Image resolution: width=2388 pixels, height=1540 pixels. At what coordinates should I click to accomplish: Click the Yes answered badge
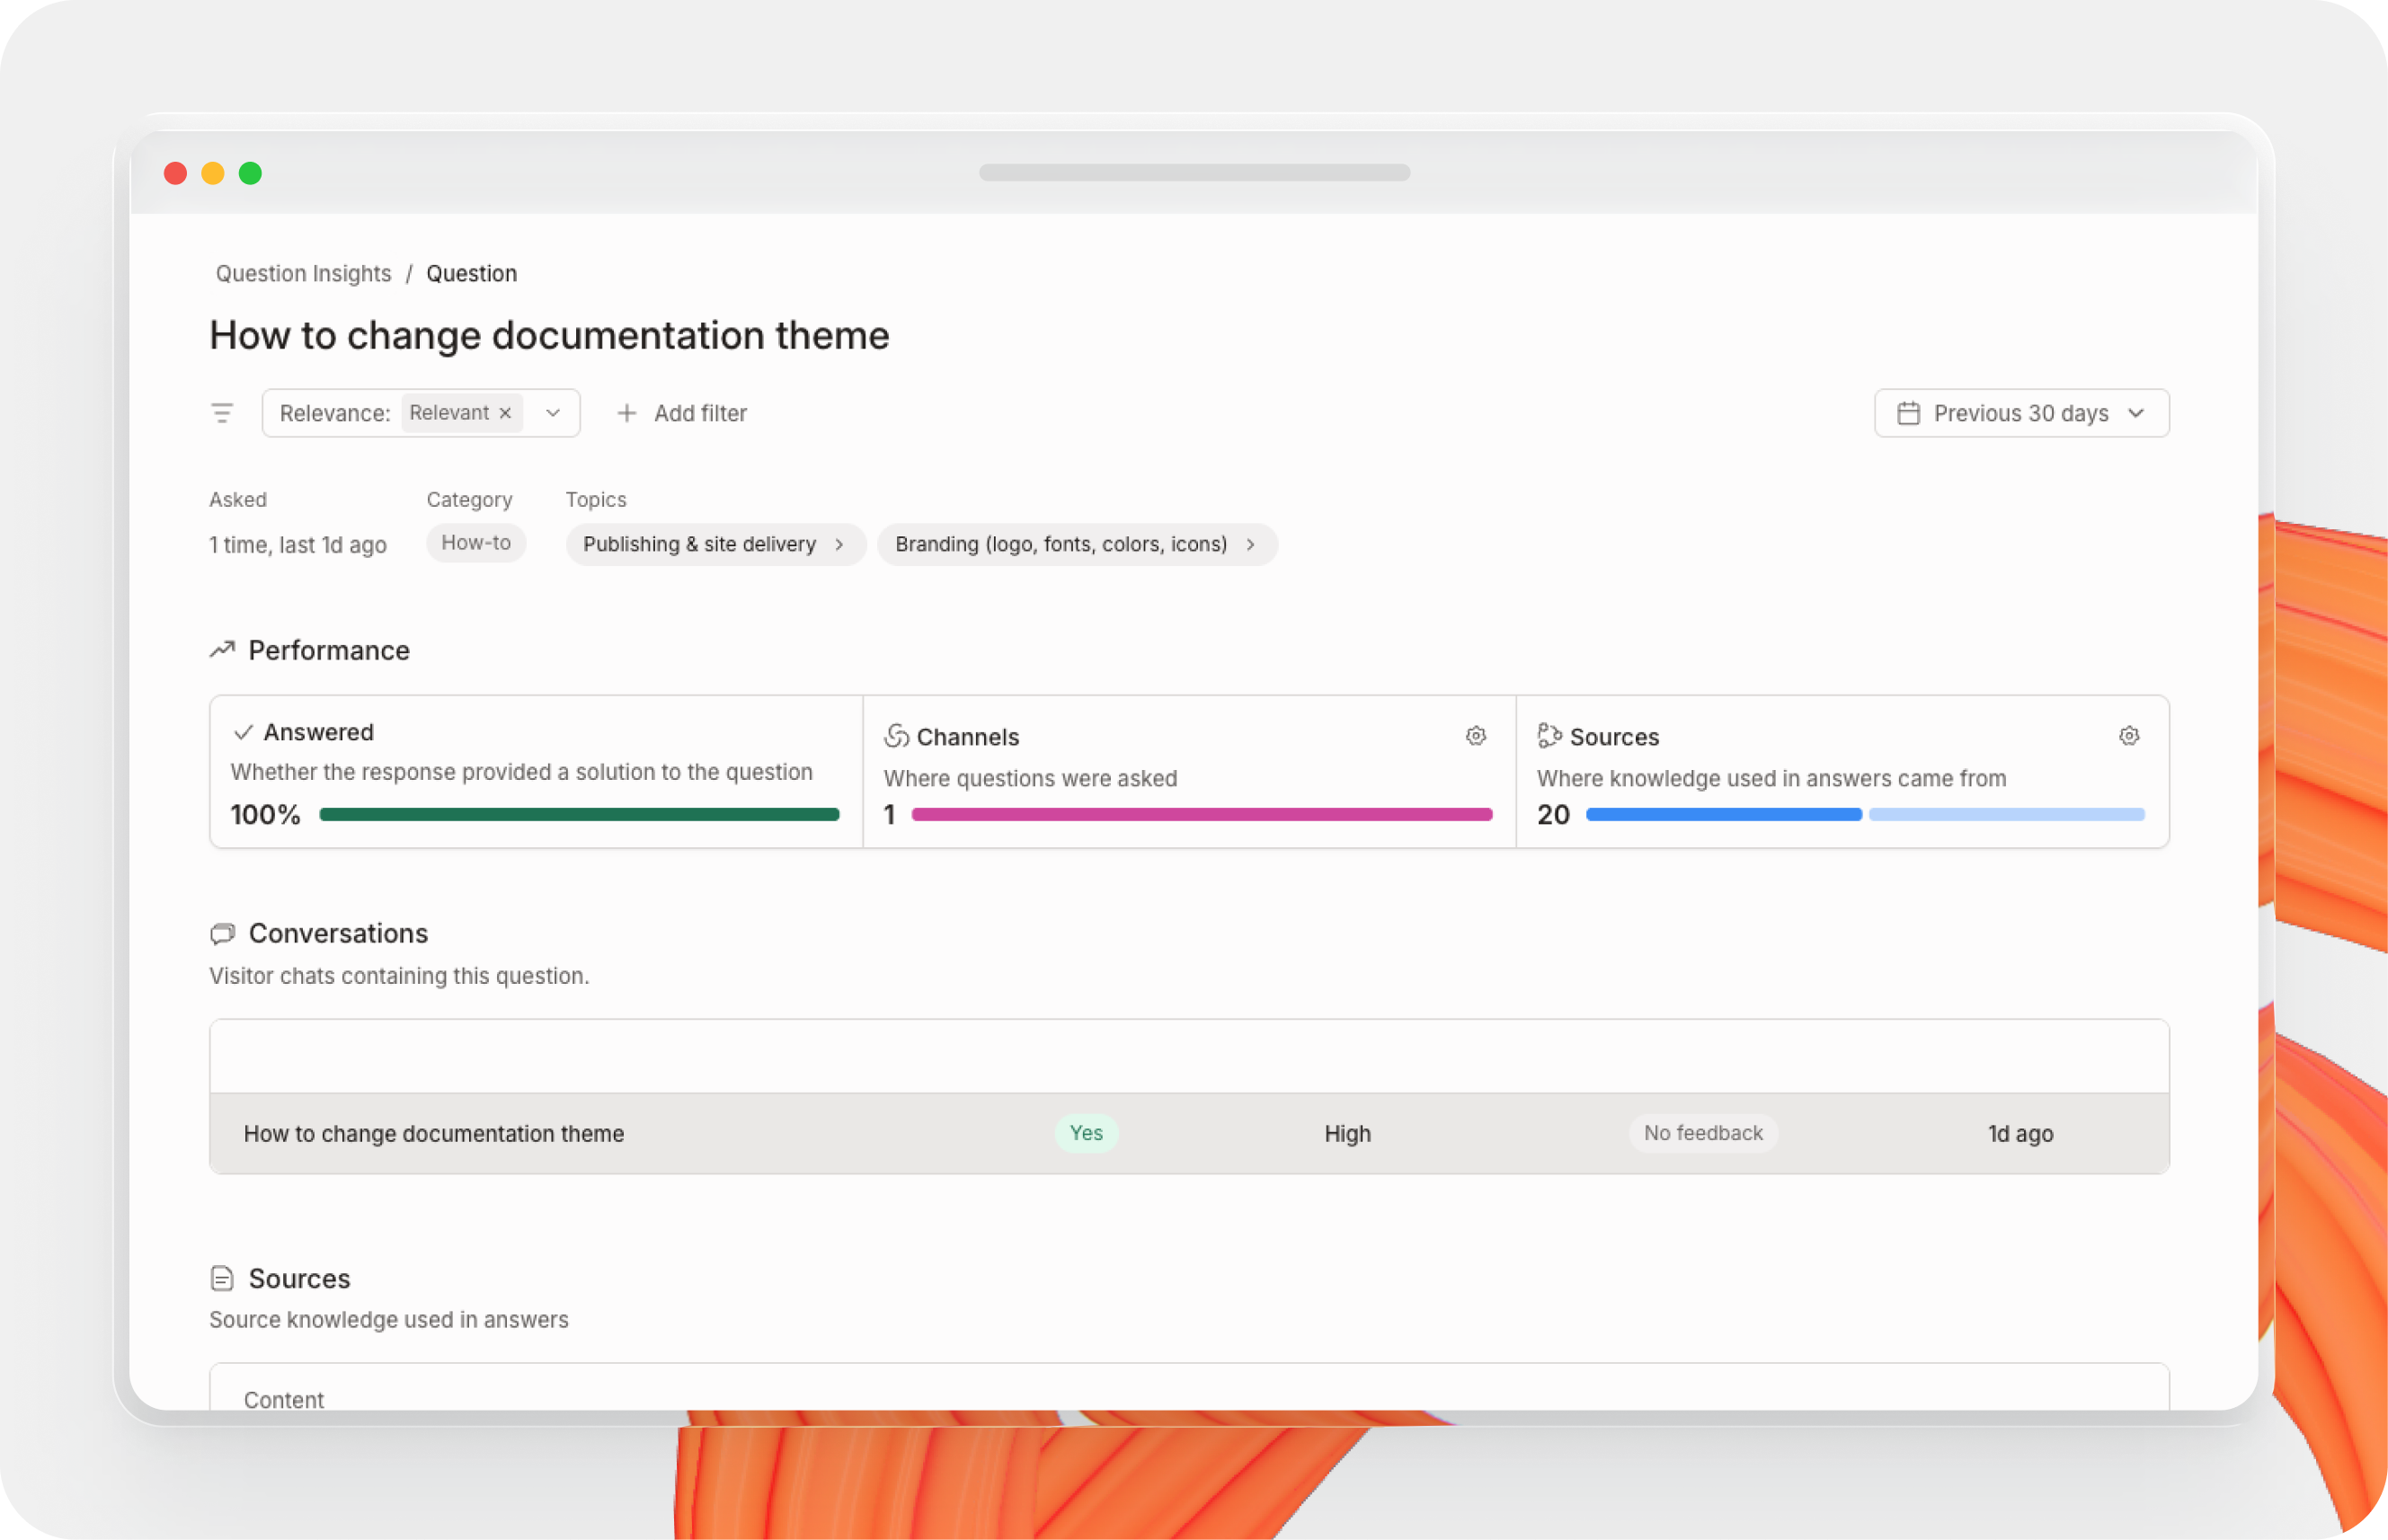tap(1086, 1133)
